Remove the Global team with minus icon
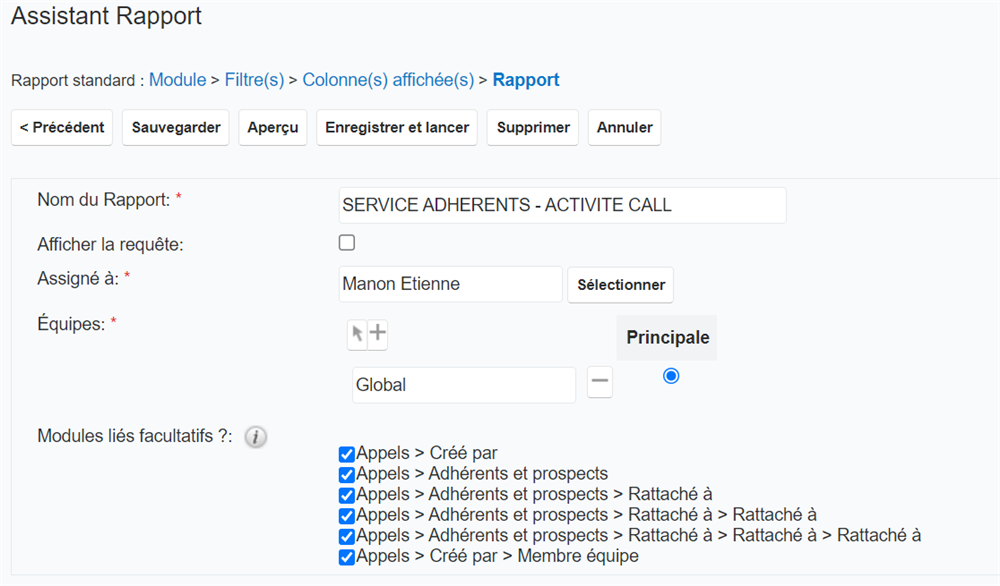Screen dimensions: 1000x586 tap(600, 383)
